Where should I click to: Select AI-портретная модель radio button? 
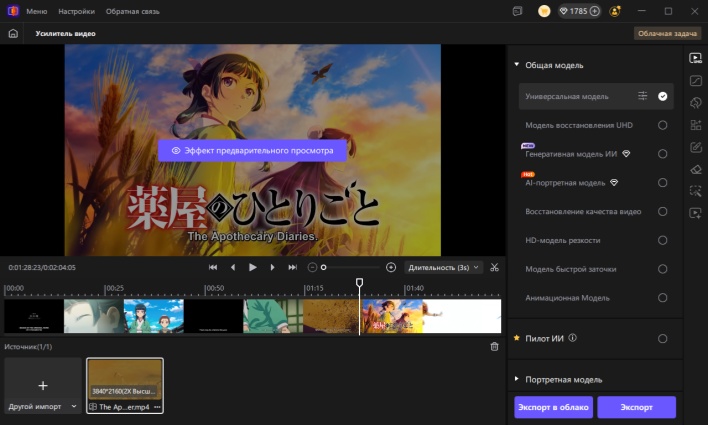point(662,182)
